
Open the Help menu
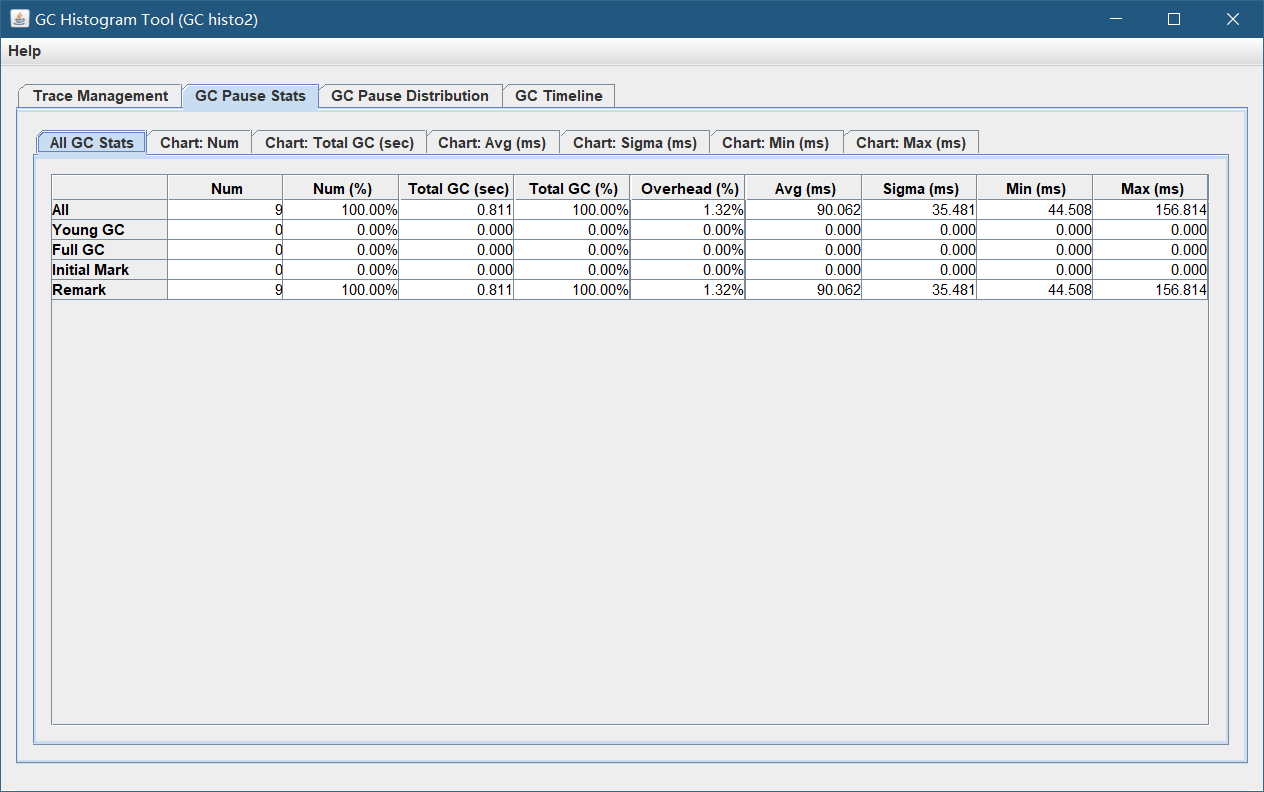(25, 51)
